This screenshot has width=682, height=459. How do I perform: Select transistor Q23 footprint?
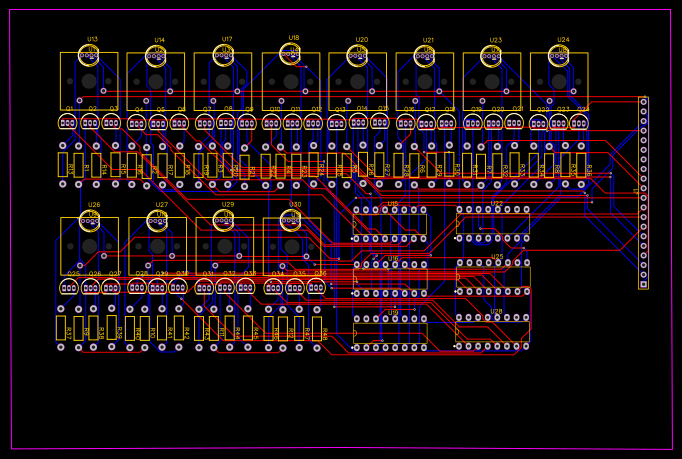pyautogui.click(x=558, y=122)
